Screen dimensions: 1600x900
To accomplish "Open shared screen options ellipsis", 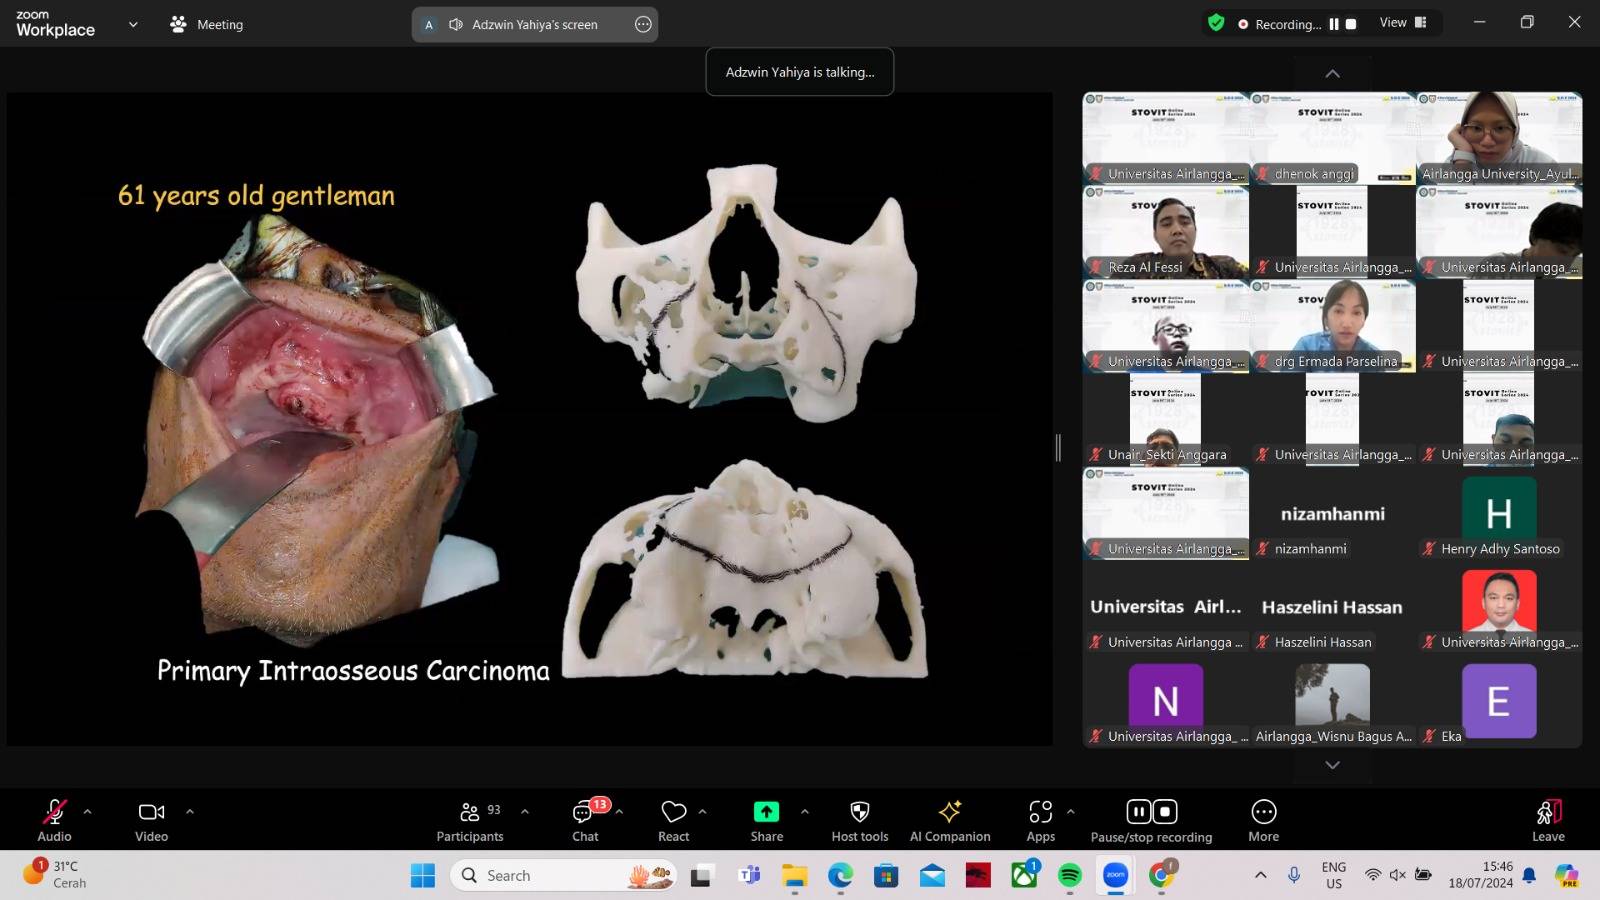I will 643,24.
